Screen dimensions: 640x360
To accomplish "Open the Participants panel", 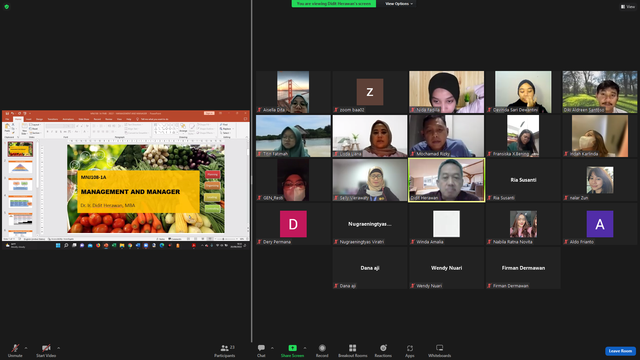I will pos(225,350).
